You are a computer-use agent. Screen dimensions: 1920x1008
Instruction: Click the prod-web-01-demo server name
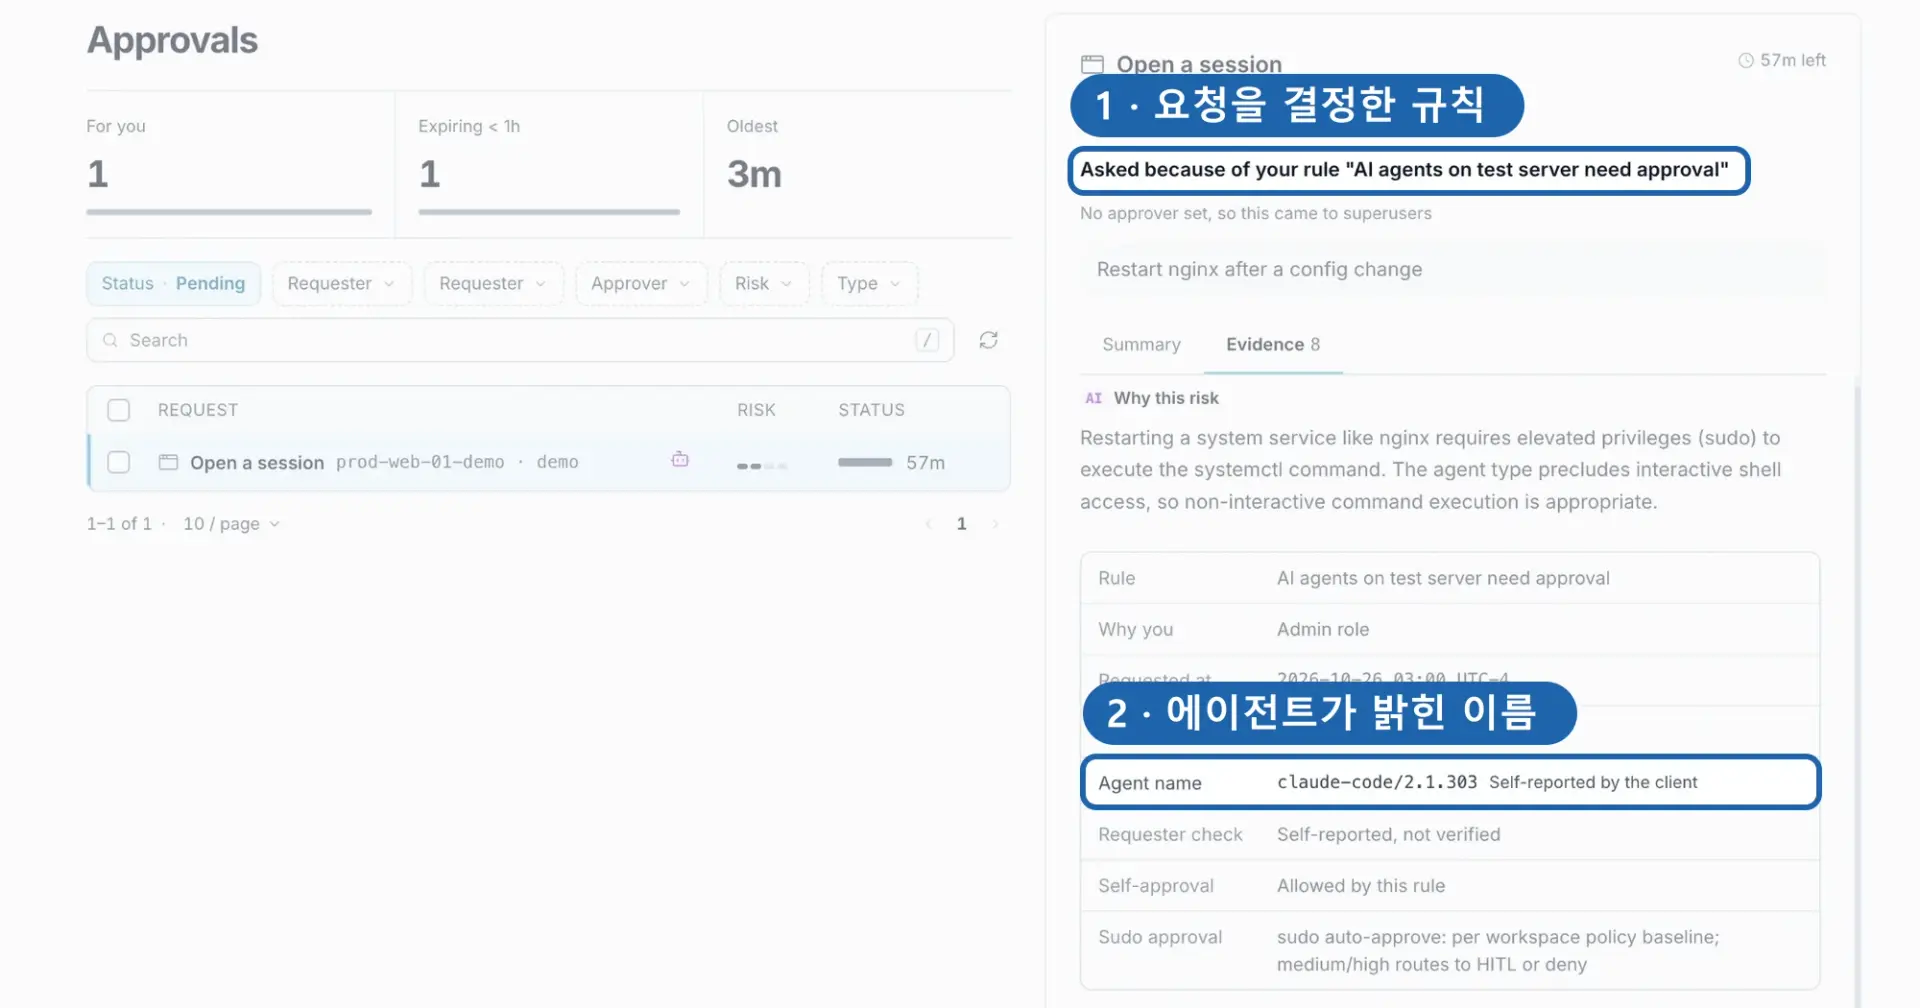420,462
